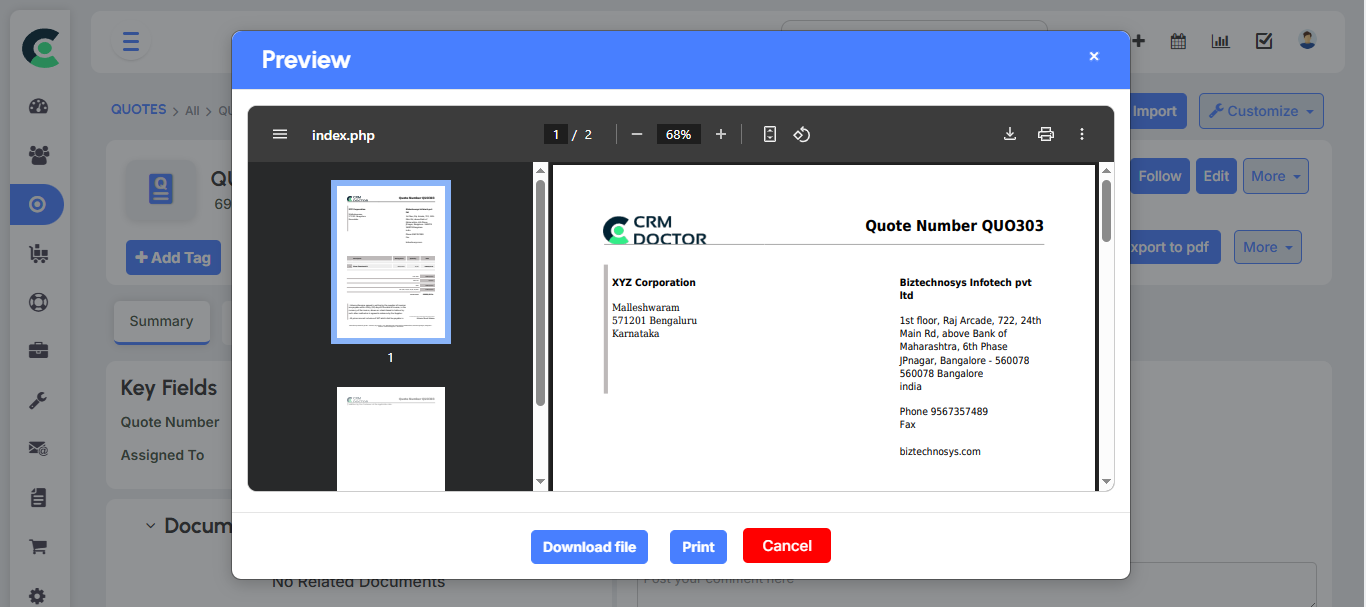Open the dashboard icon in sidebar
This screenshot has width=1366, height=607.
(38, 107)
